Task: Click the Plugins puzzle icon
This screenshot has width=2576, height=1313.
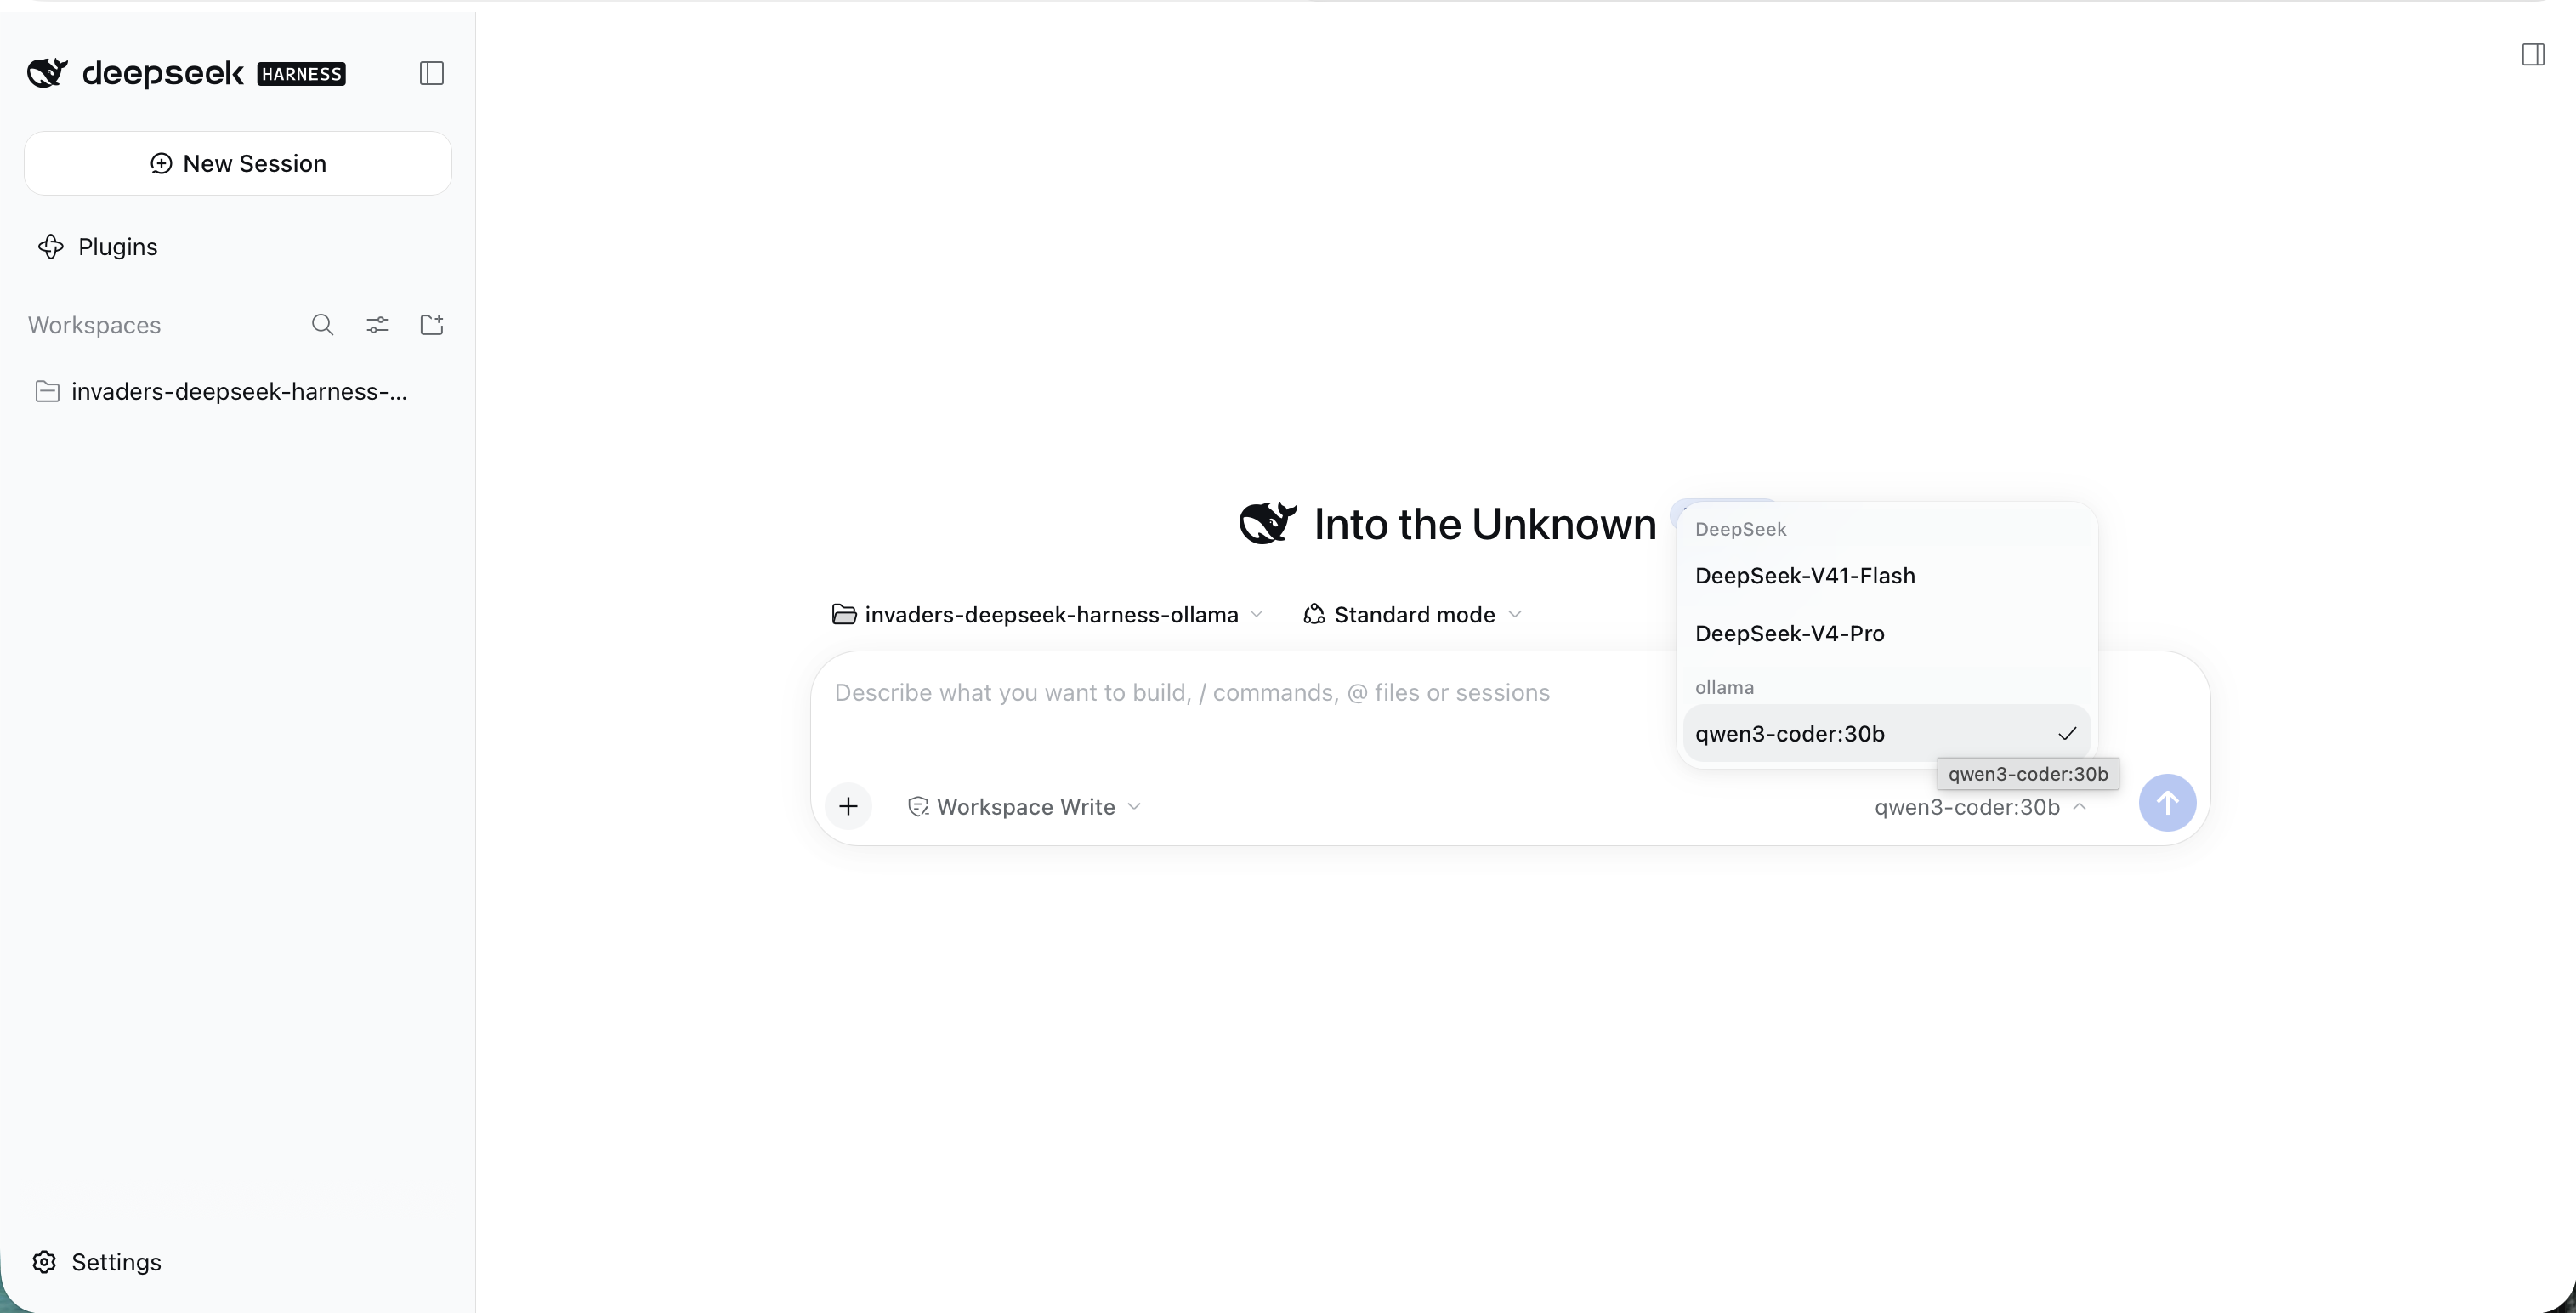Action: [51, 247]
